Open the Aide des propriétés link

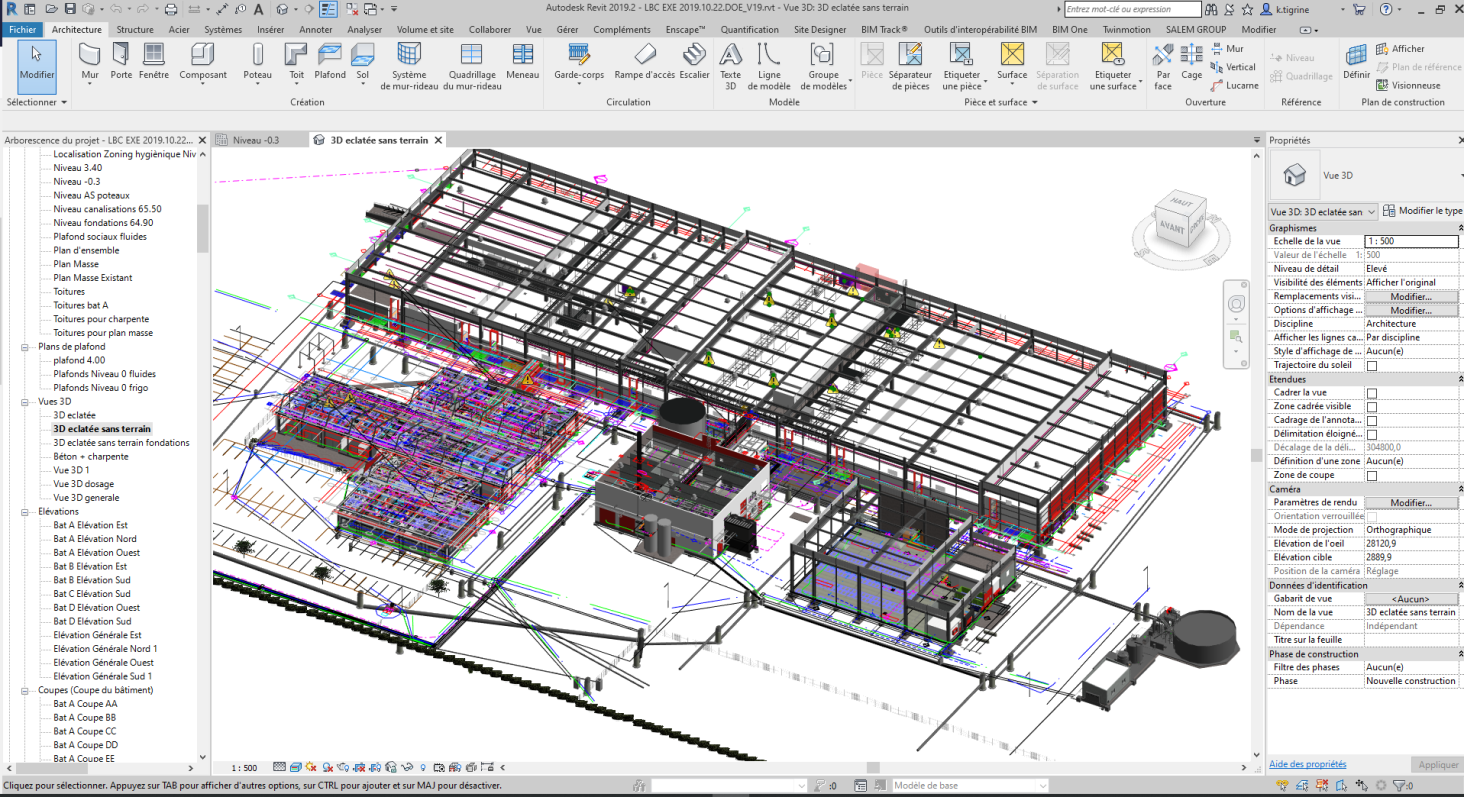(1307, 764)
